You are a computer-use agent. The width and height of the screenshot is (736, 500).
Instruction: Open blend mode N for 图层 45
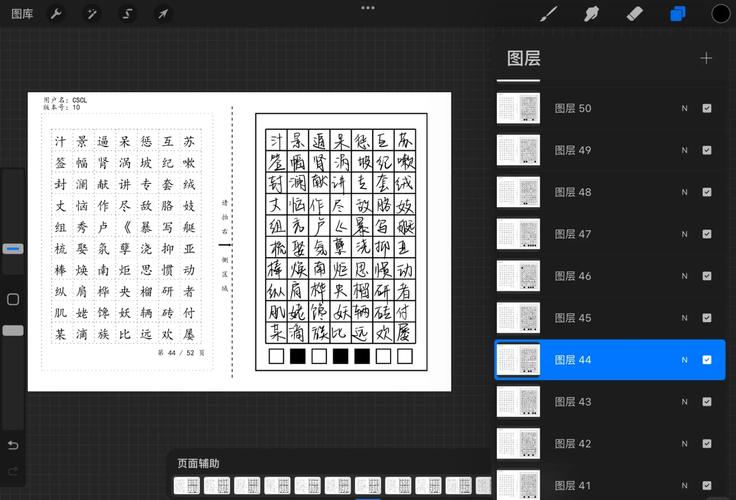pyautogui.click(x=684, y=318)
